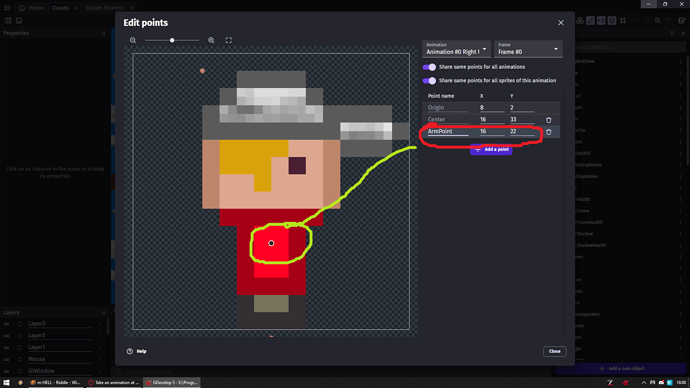This screenshot has width=690, height=388.
Task: Switch to the Clouds (Events) tab
Action: pyautogui.click(x=105, y=8)
